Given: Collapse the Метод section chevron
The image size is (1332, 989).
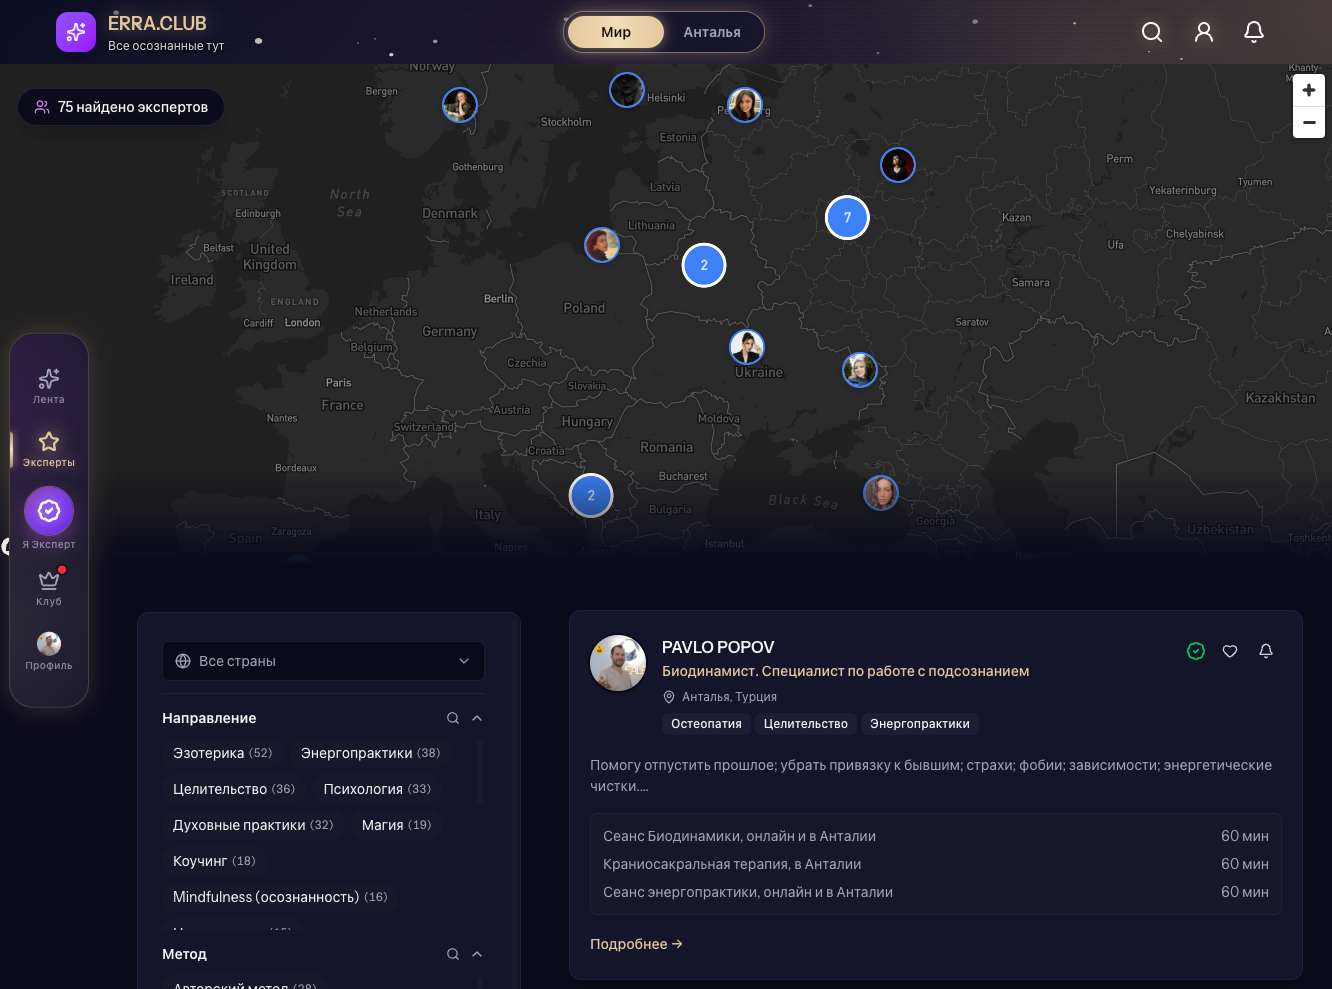Looking at the screenshot, I should coord(477,954).
